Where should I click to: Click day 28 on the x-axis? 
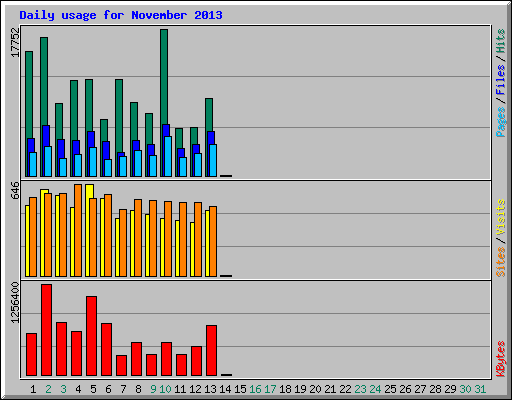[435, 389]
